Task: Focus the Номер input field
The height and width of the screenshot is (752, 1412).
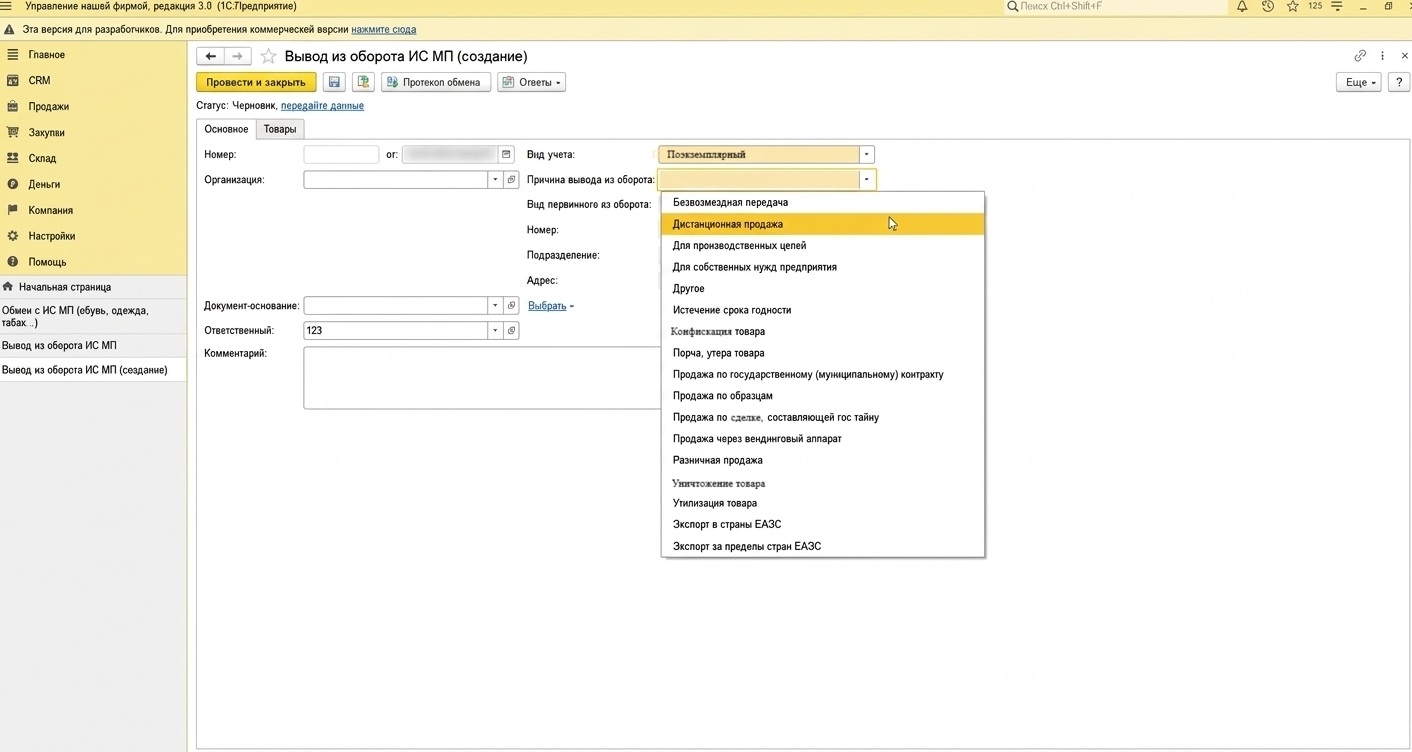Action: 341,155
